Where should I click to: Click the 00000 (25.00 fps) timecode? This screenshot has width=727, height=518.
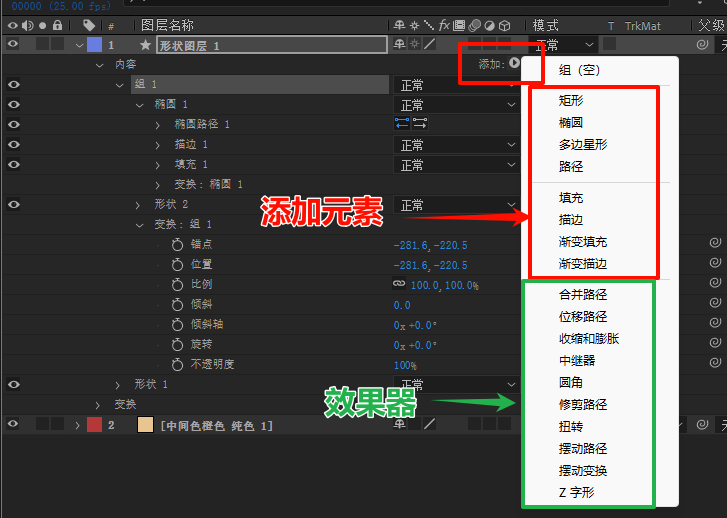click(61, 6)
